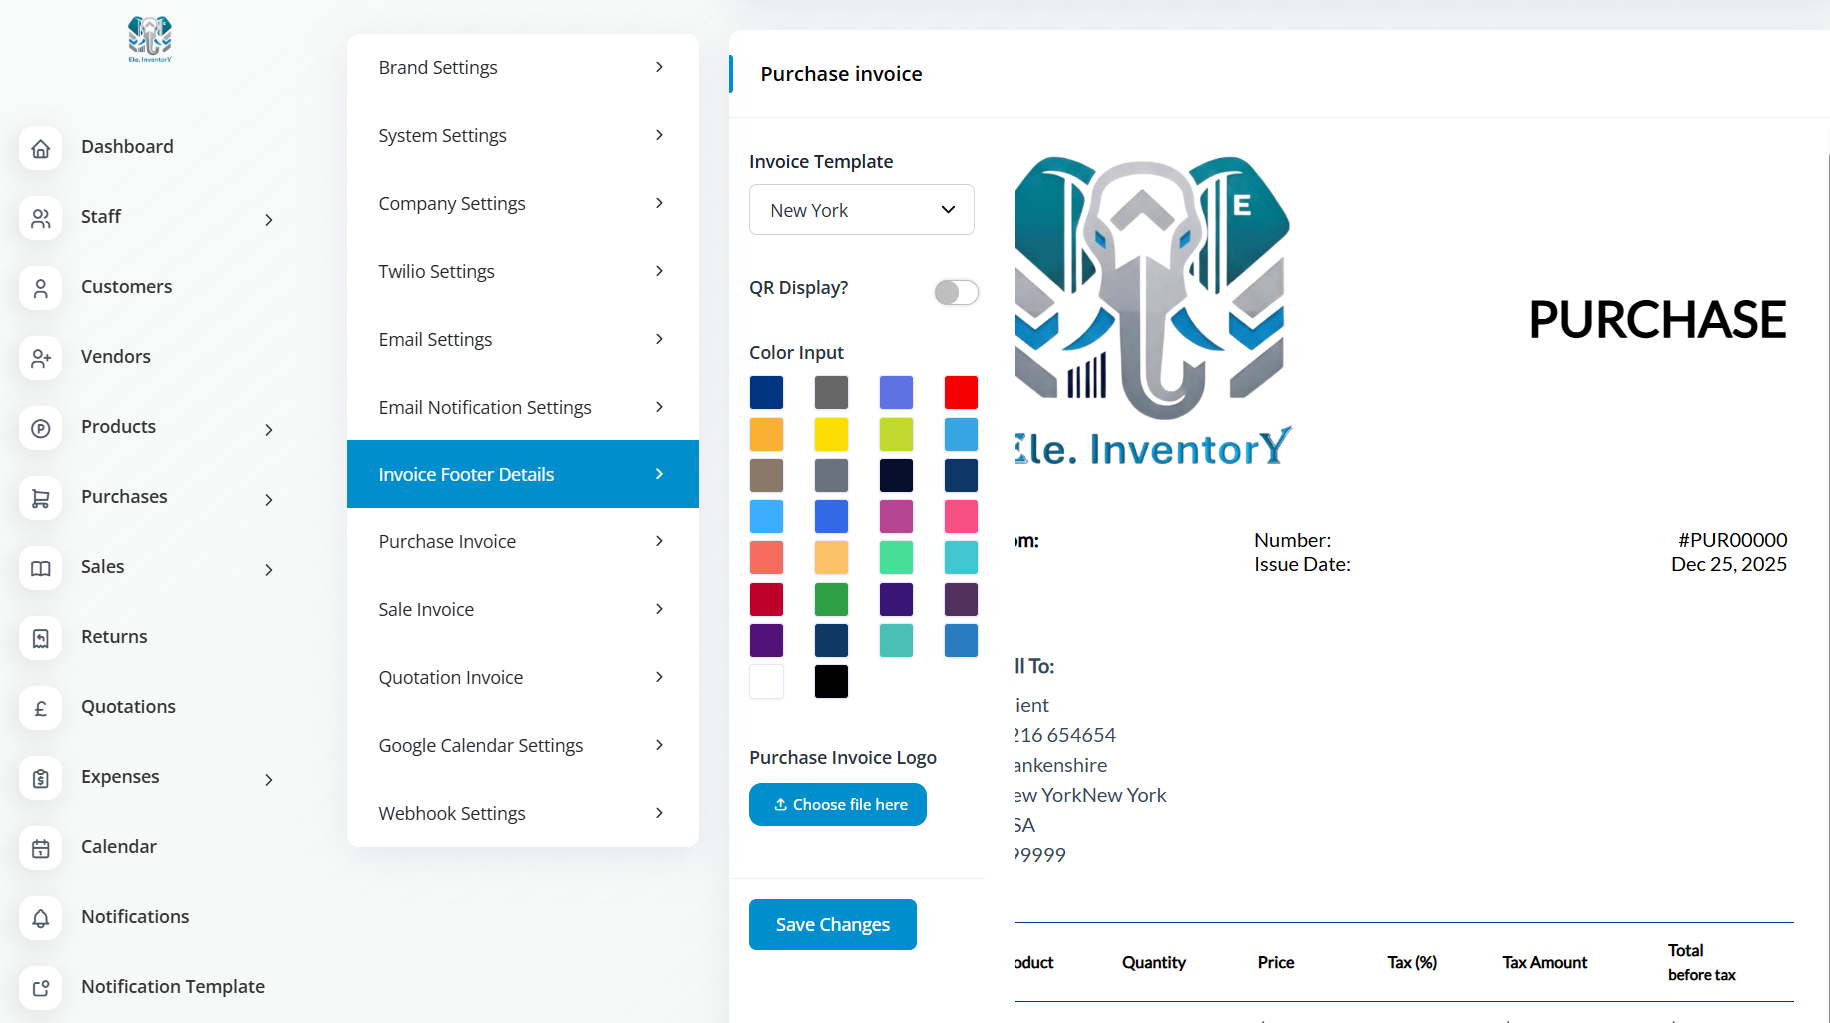This screenshot has height=1023, width=1830.
Task: Click the Staff people icon
Action: coord(41,218)
